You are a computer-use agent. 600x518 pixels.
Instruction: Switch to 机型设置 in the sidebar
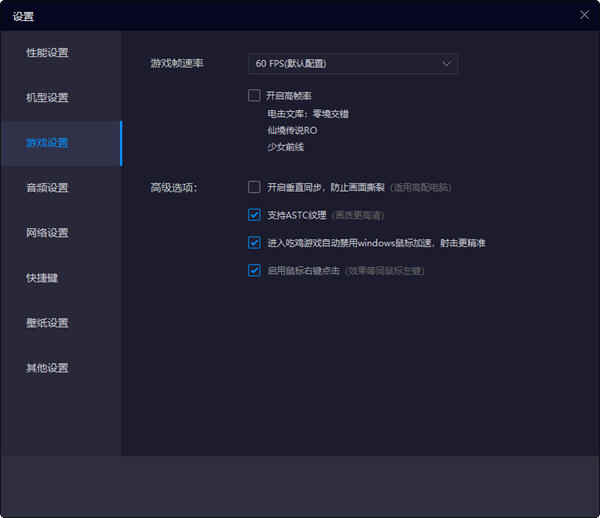coord(48,98)
